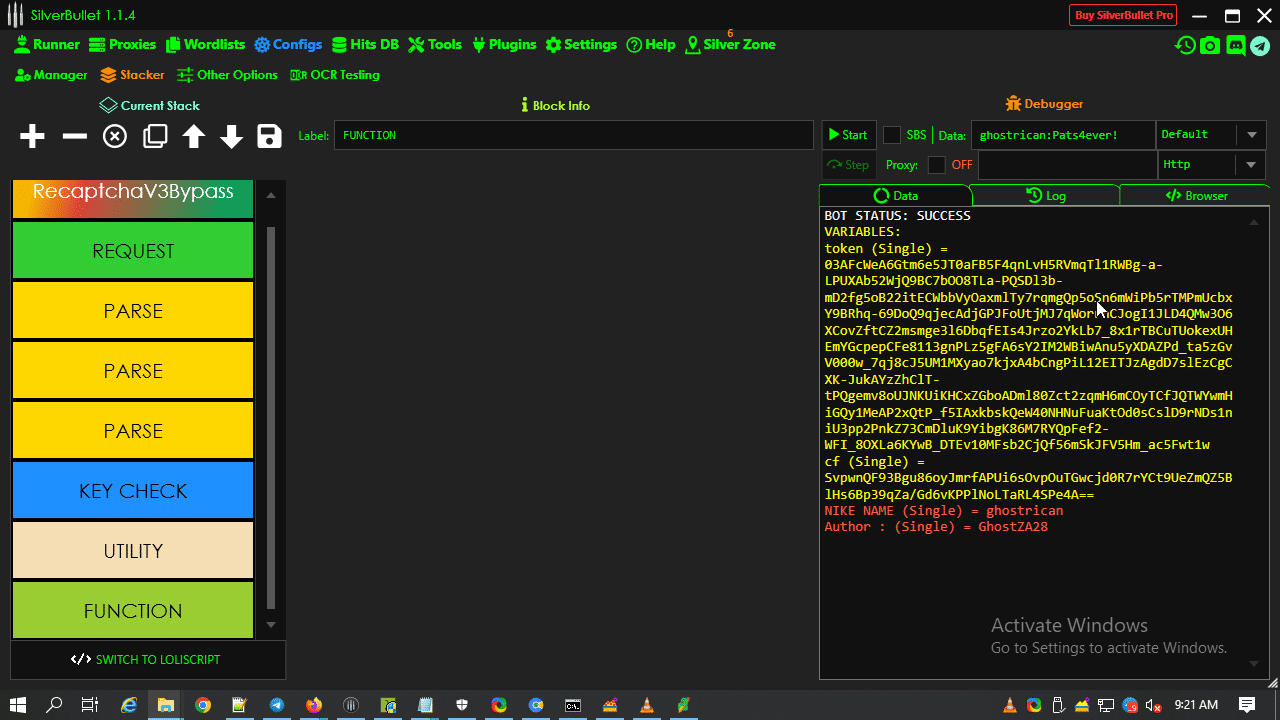Click the camera screenshot icon
This screenshot has width=1280, height=720.
1210,45
